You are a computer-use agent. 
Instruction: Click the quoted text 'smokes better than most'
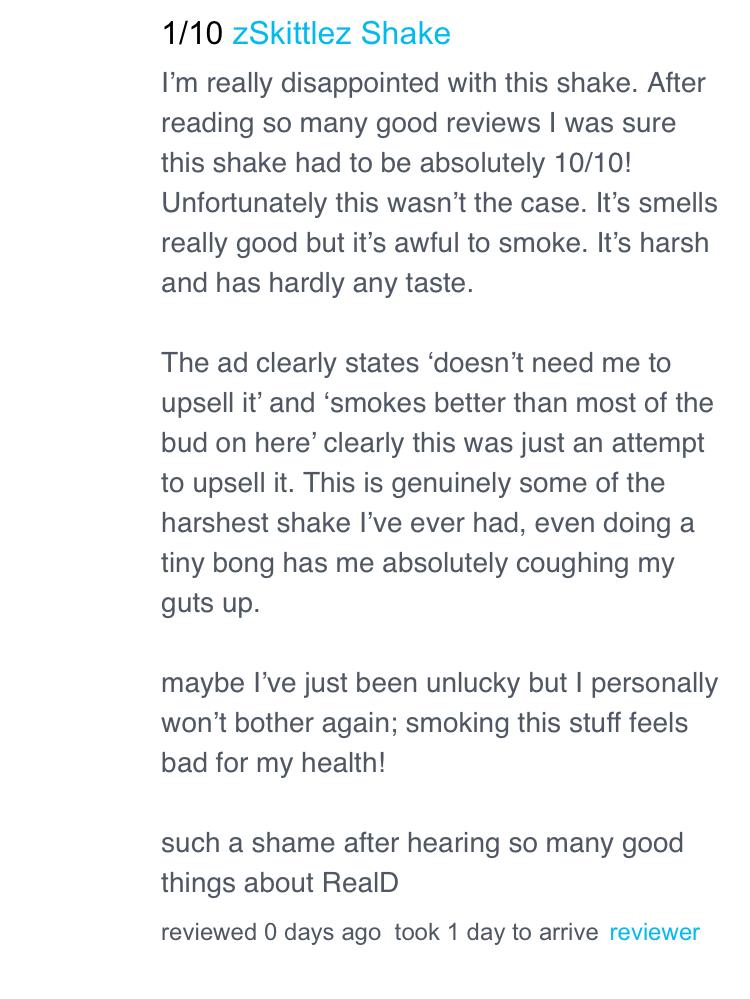(x=498, y=403)
